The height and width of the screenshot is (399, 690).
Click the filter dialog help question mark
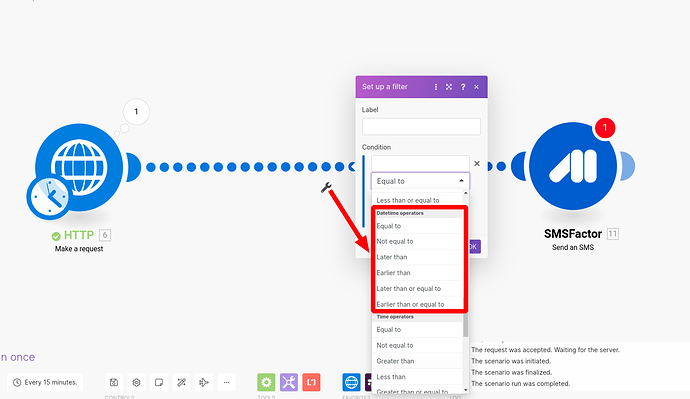pos(463,87)
